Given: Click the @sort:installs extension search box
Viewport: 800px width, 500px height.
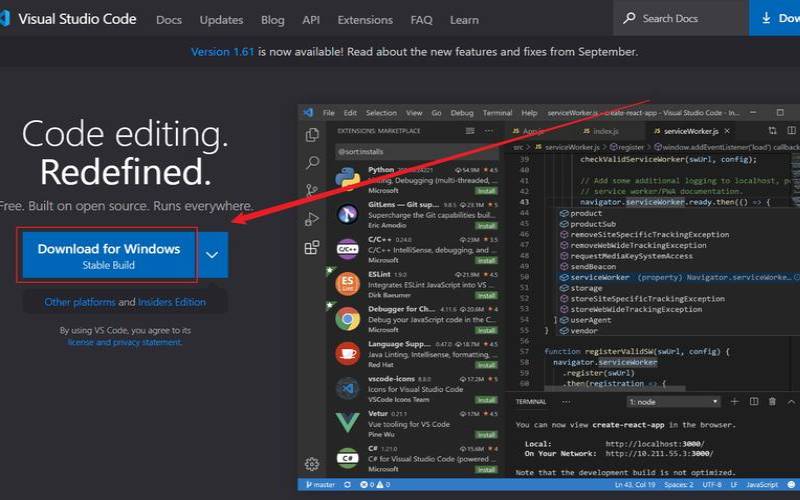Looking at the screenshot, I should click(417, 152).
